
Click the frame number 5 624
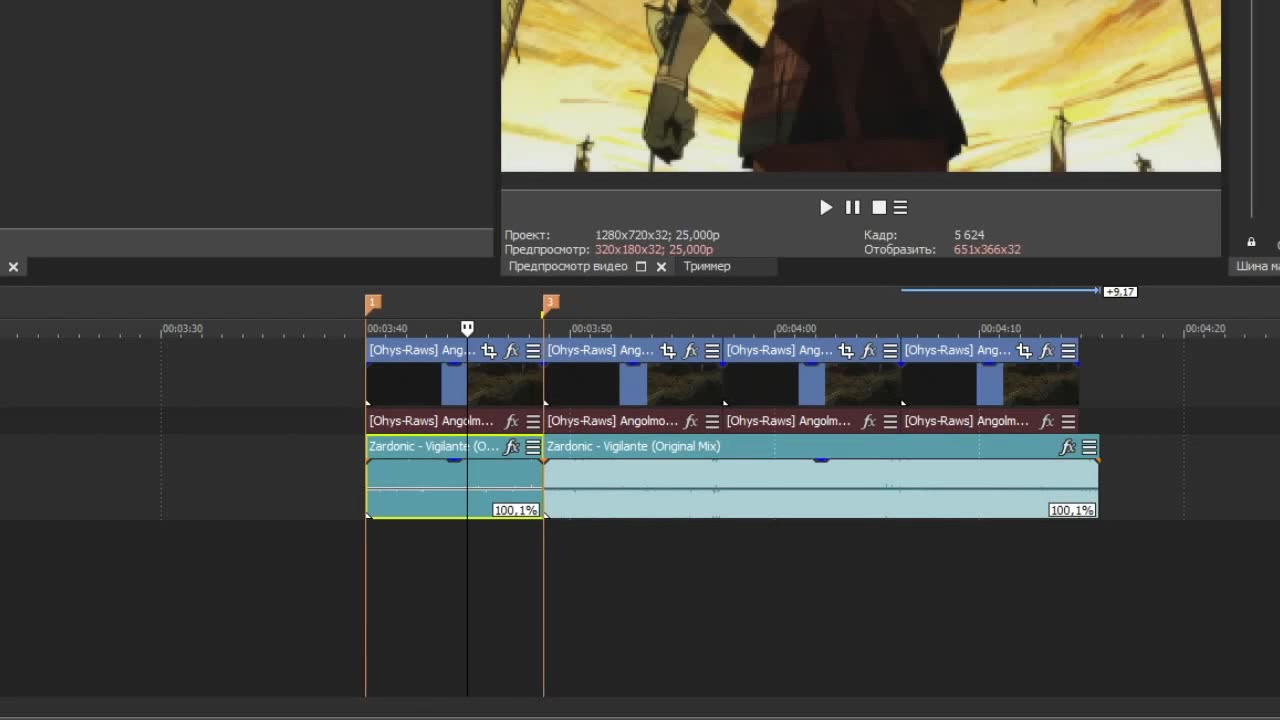(969, 235)
